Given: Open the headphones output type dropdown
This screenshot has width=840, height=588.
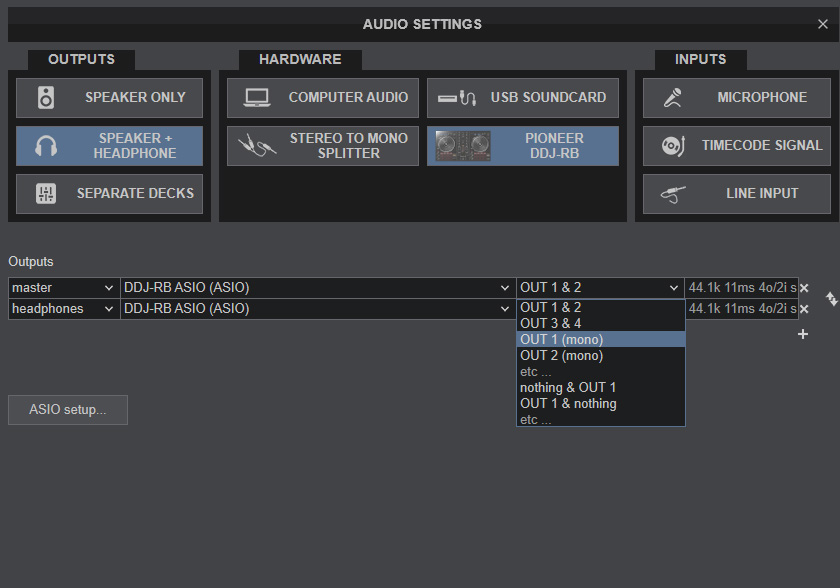Looking at the screenshot, I should (64, 308).
